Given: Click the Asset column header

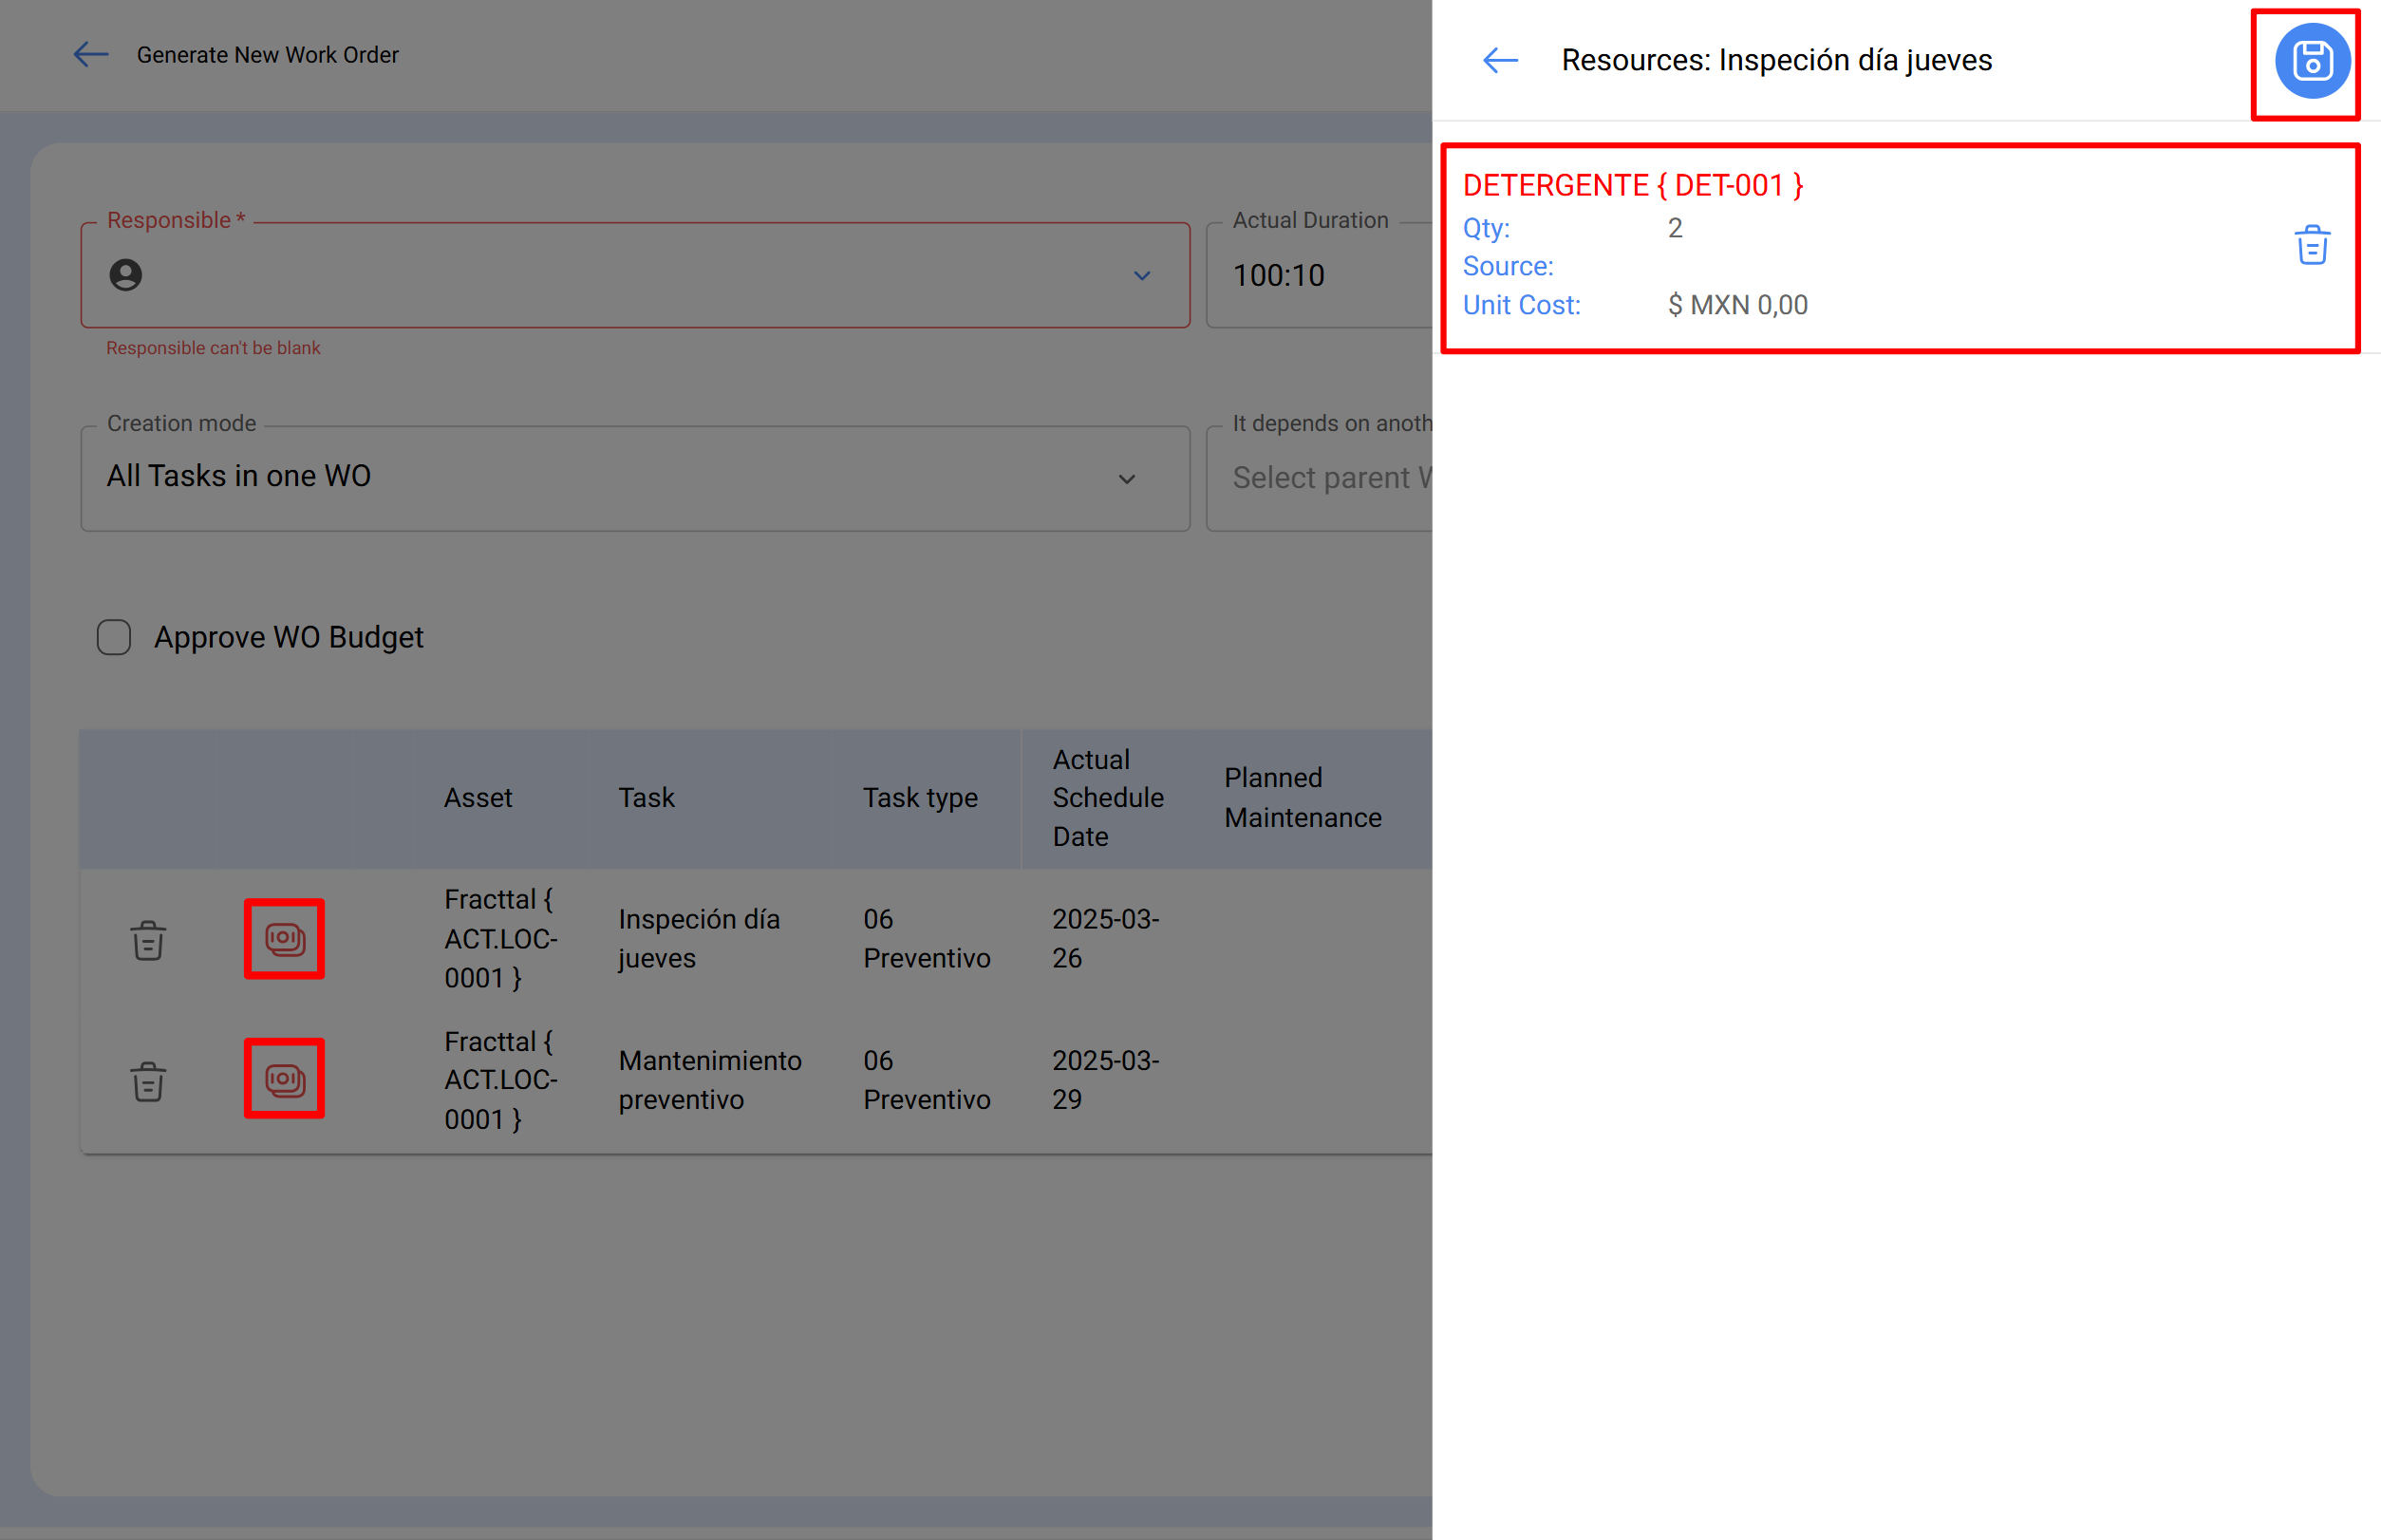Looking at the screenshot, I should 478,798.
